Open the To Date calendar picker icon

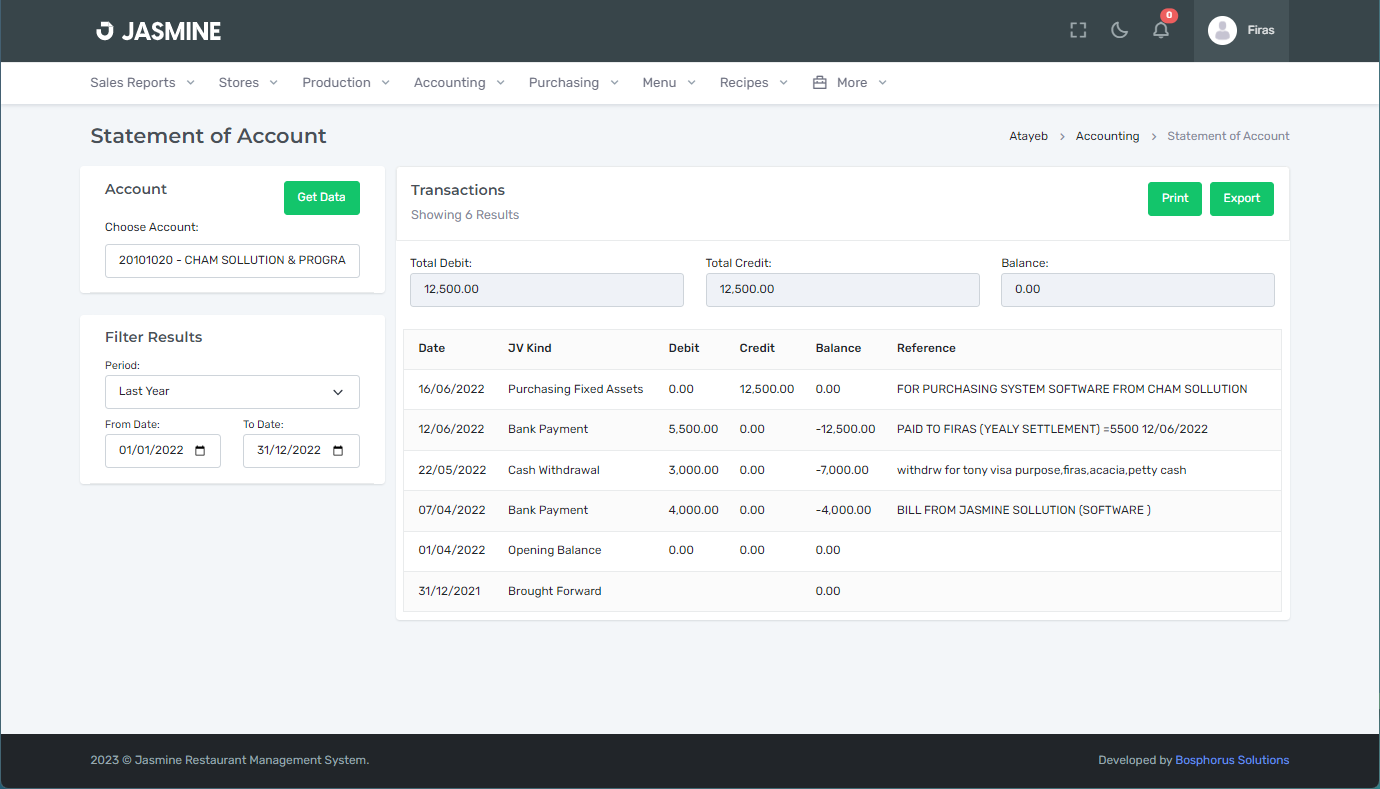(338, 450)
